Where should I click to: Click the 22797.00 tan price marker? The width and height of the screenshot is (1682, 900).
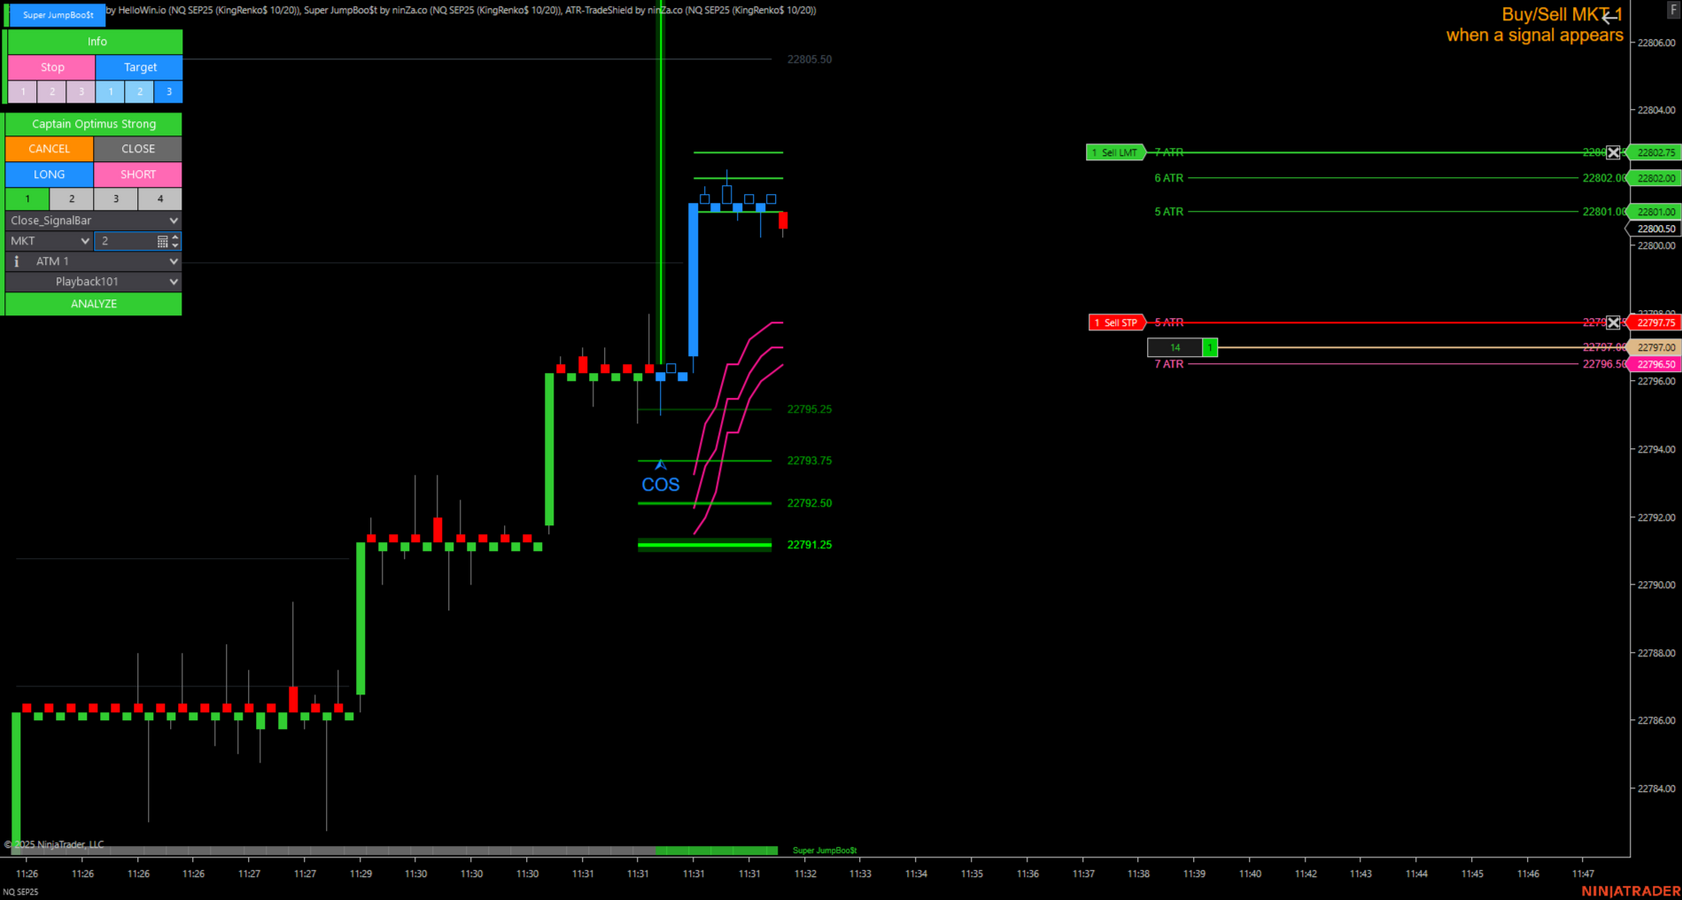point(1656,348)
